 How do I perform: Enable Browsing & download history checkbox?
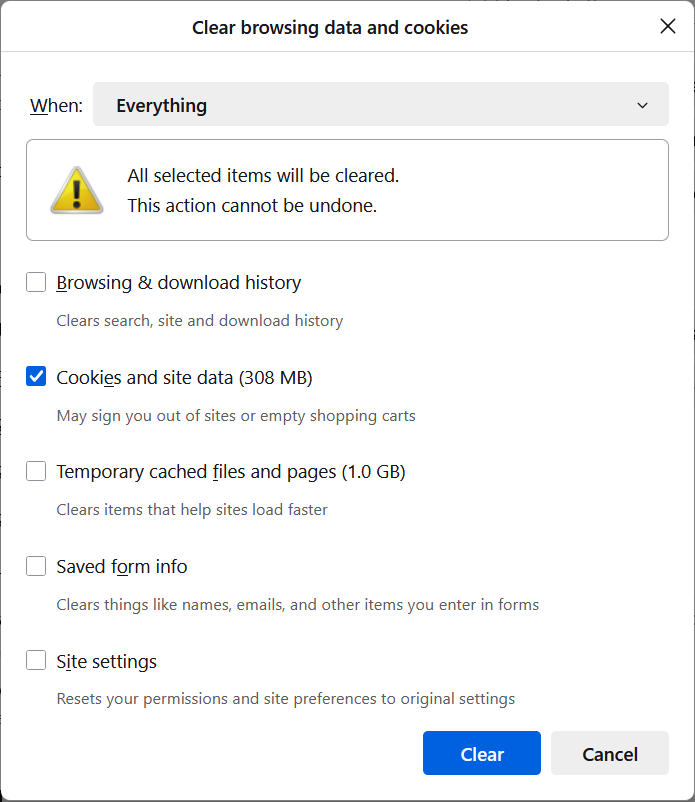click(36, 282)
